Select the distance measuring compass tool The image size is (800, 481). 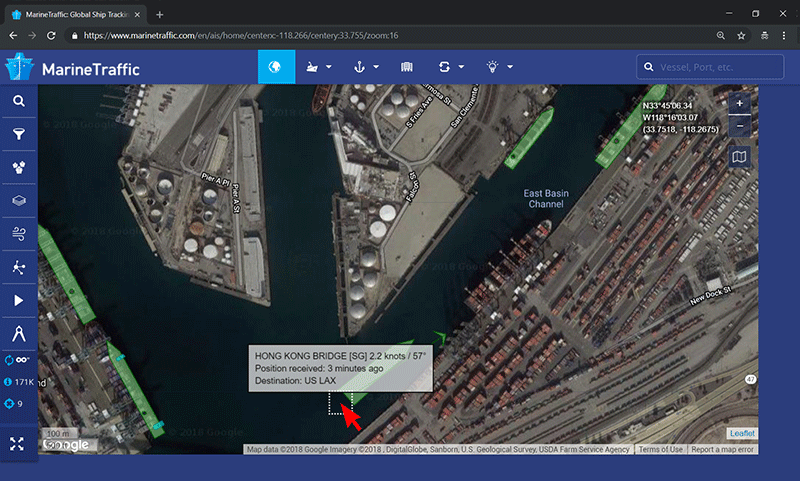point(19,334)
